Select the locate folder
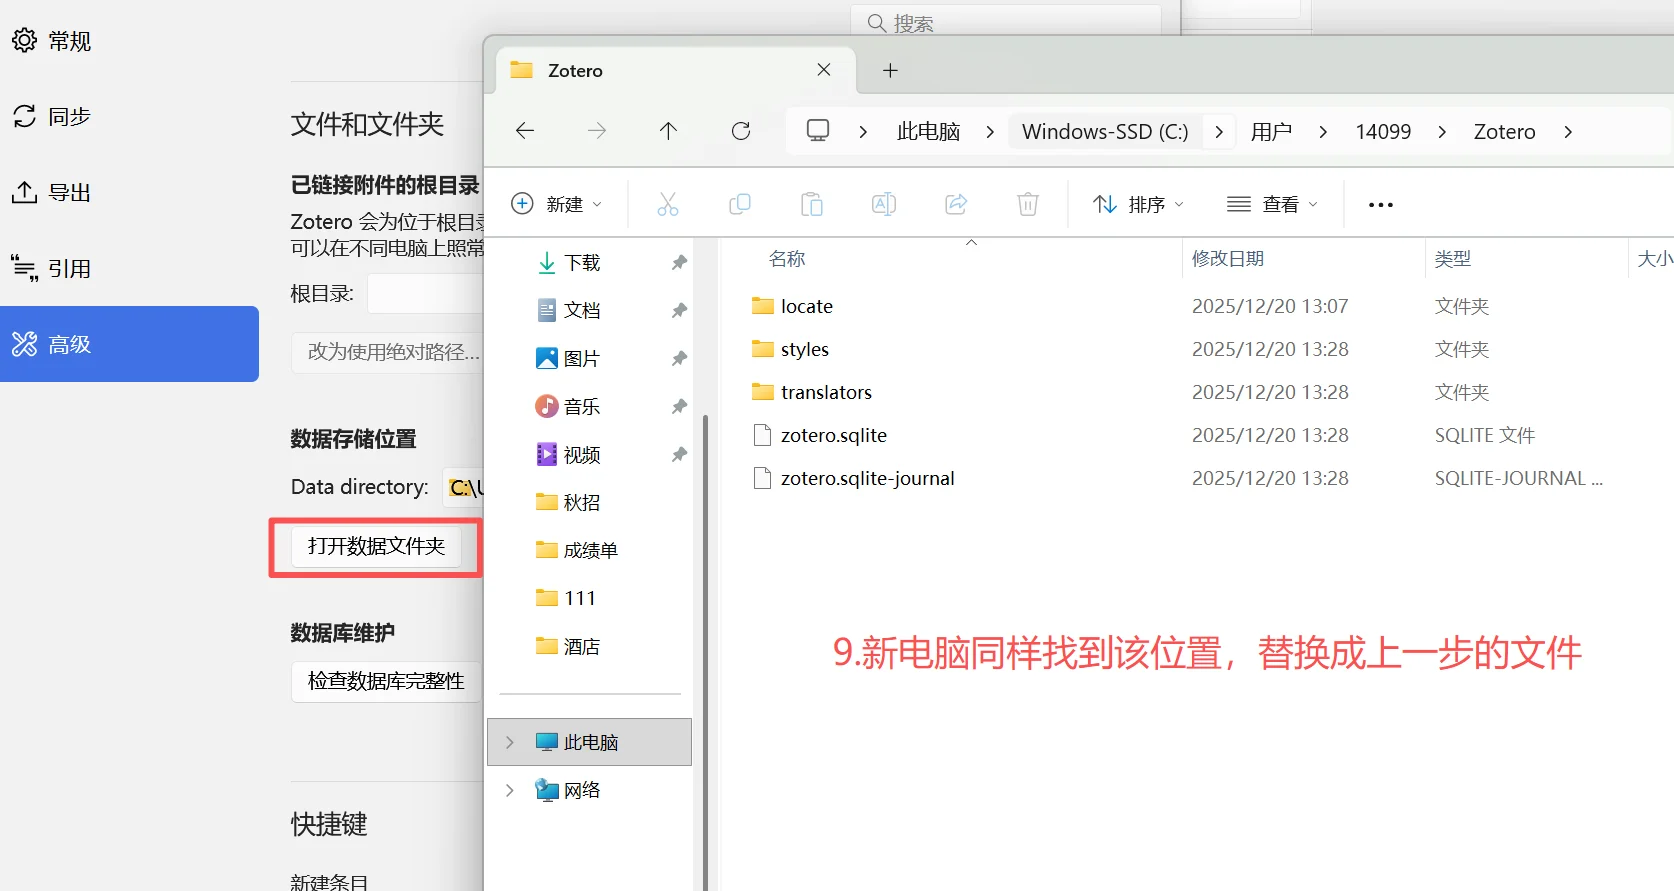This screenshot has width=1674, height=891. click(807, 306)
